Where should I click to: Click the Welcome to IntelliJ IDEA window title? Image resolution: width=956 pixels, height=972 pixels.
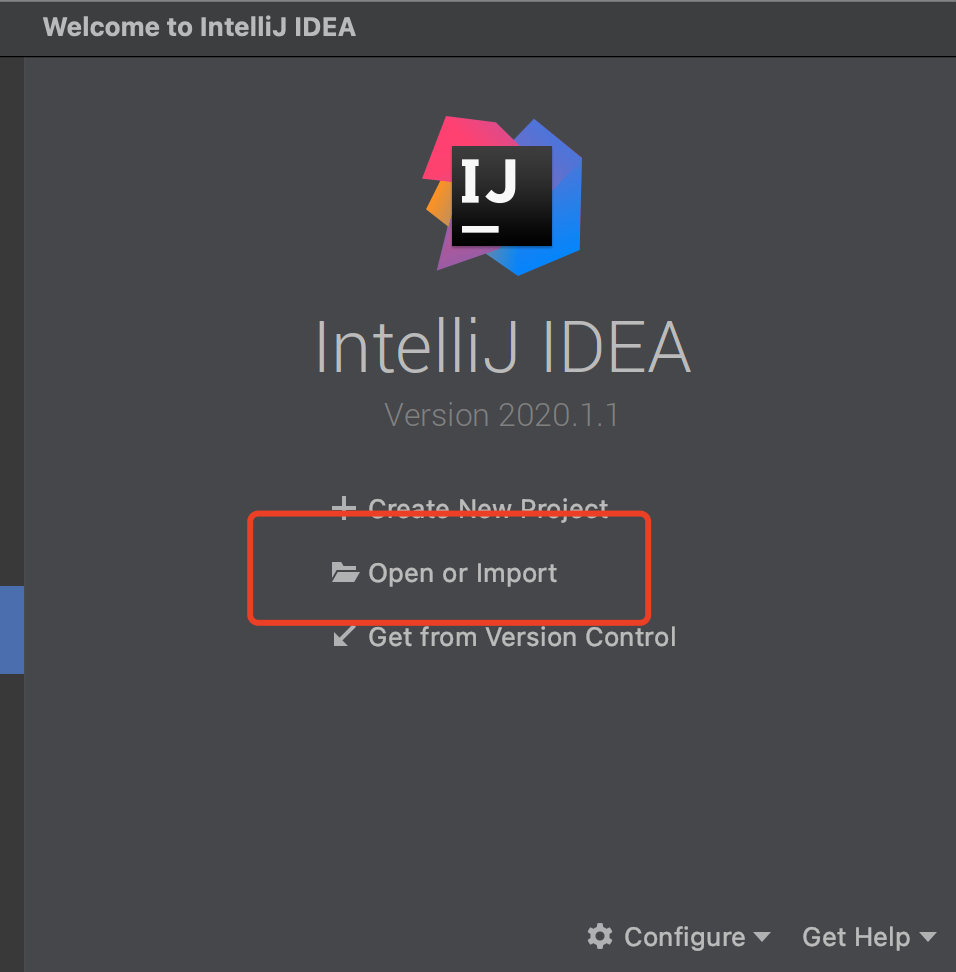click(x=199, y=27)
